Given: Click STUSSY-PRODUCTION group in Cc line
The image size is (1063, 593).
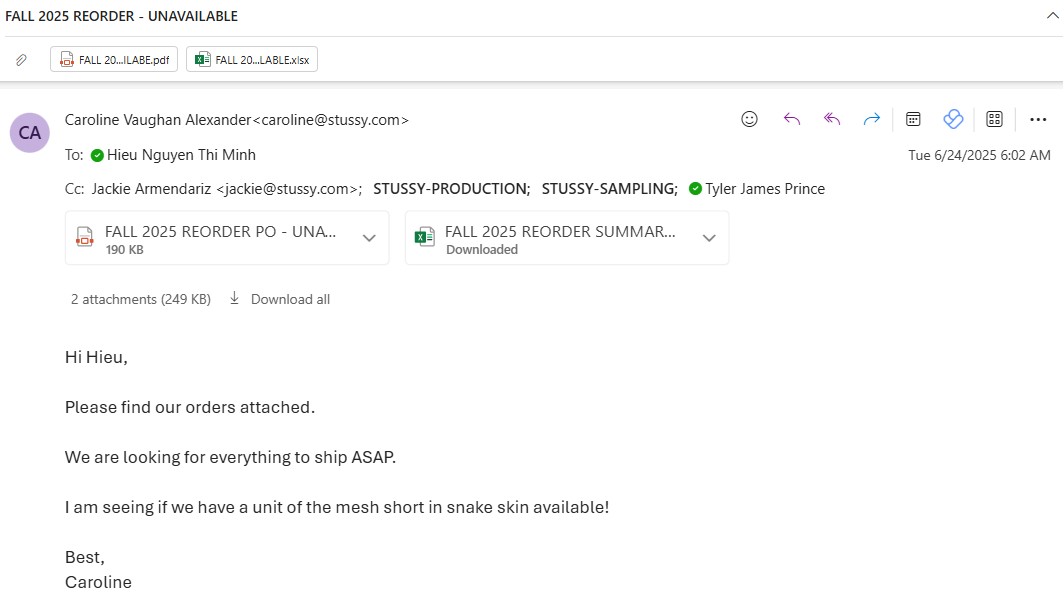Looking at the screenshot, I should click(451, 188).
